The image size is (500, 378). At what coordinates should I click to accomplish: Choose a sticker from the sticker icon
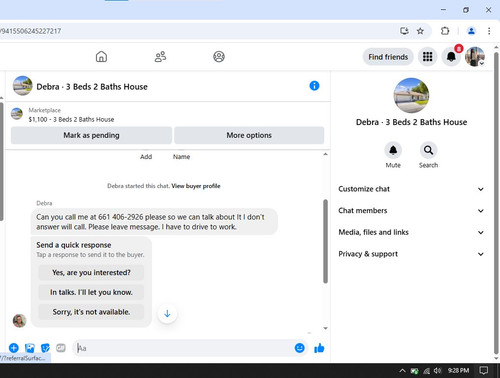[45, 348]
